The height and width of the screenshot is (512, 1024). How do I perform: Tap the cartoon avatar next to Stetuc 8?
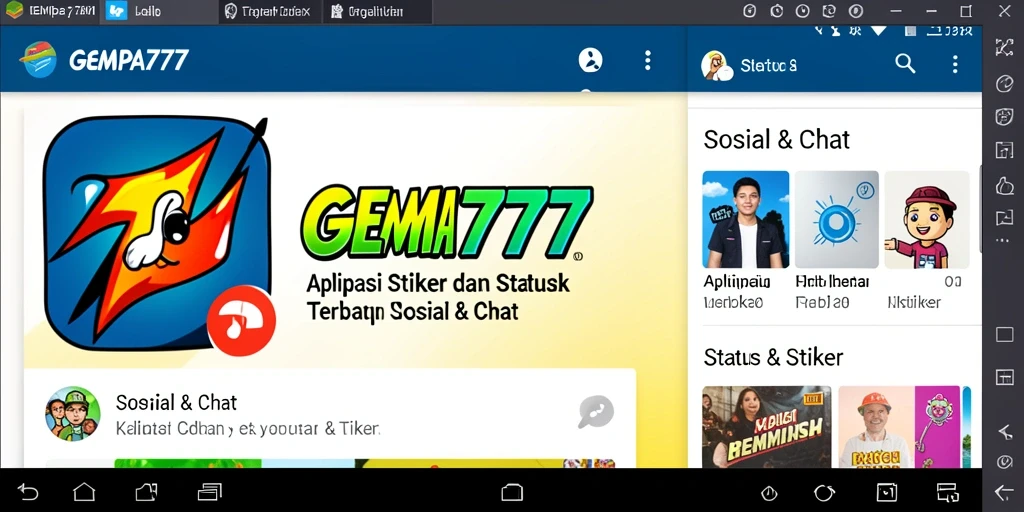pos(716,65)
